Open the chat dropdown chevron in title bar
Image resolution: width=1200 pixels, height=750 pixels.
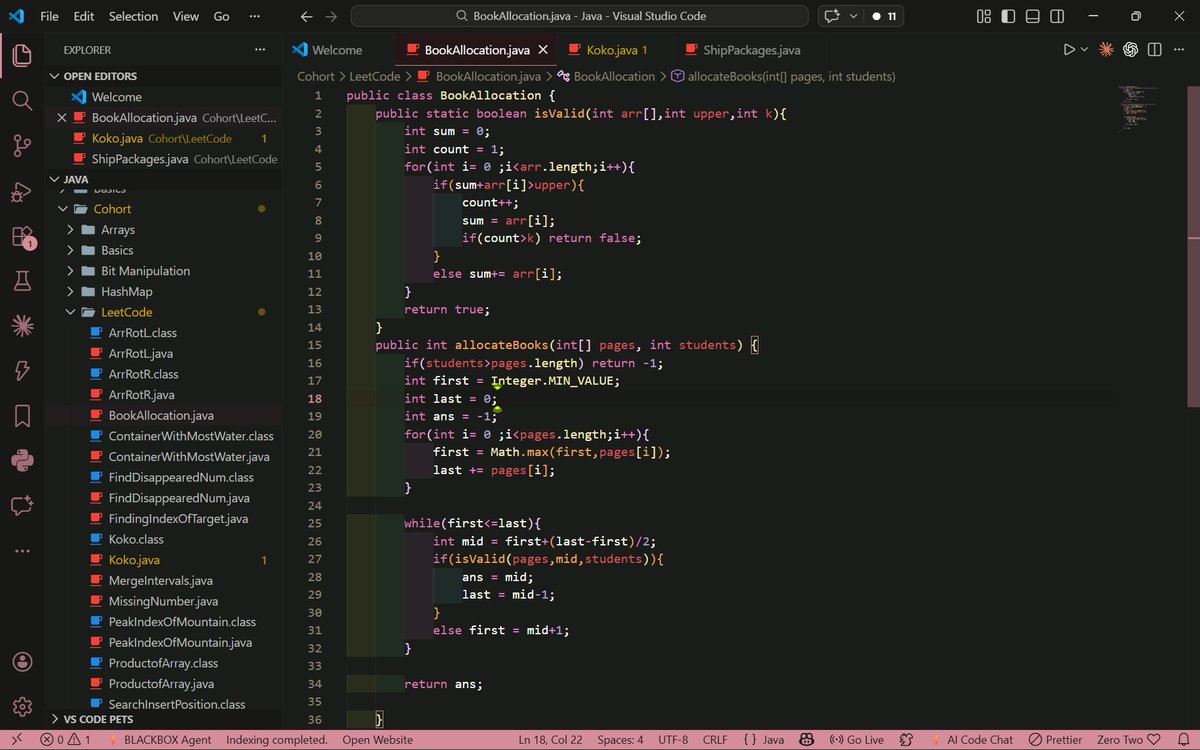tap(853, 16)
